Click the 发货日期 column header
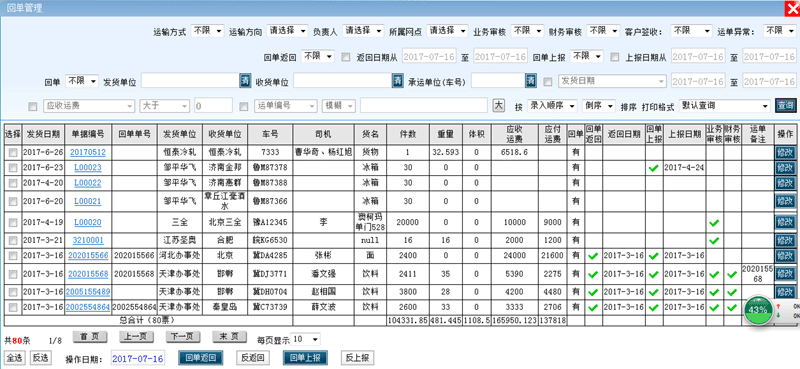 (x=43, y=134)
